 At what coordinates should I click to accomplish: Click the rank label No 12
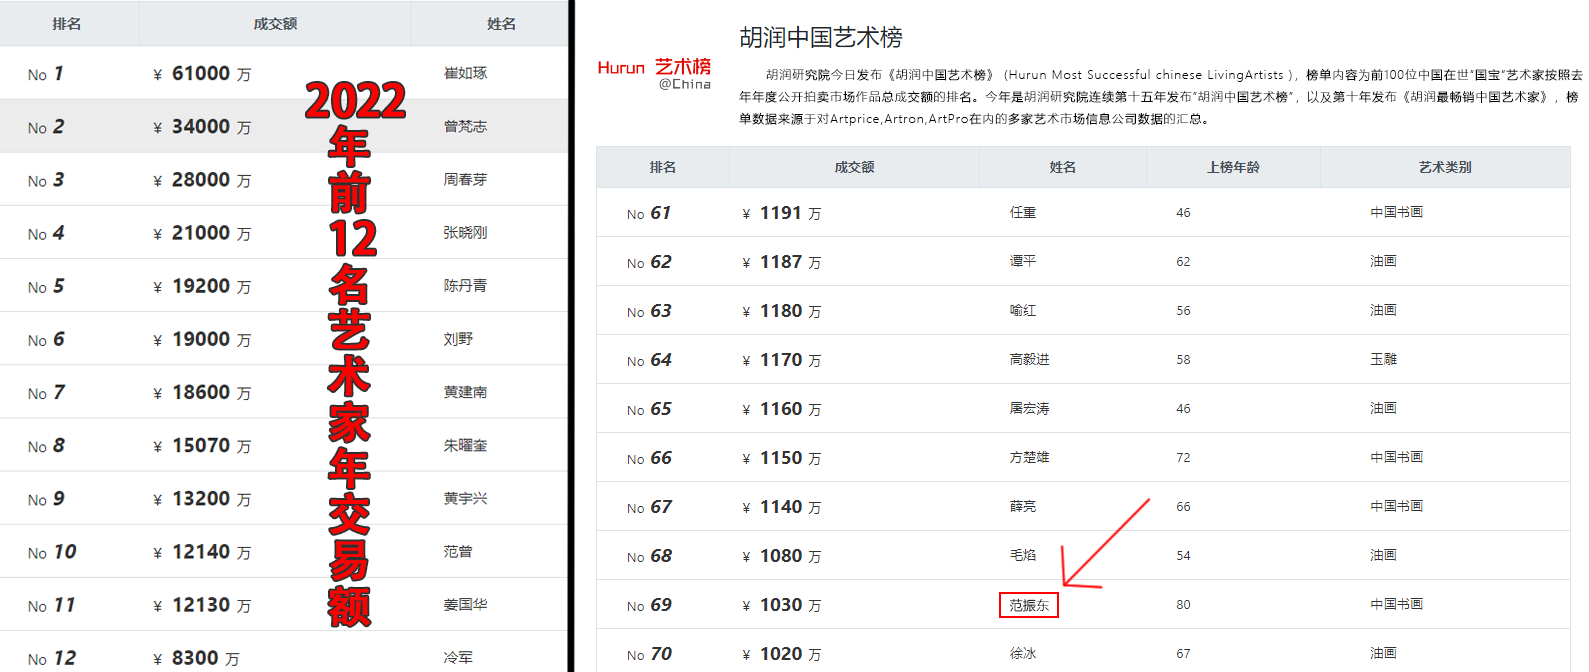[52, 658]
